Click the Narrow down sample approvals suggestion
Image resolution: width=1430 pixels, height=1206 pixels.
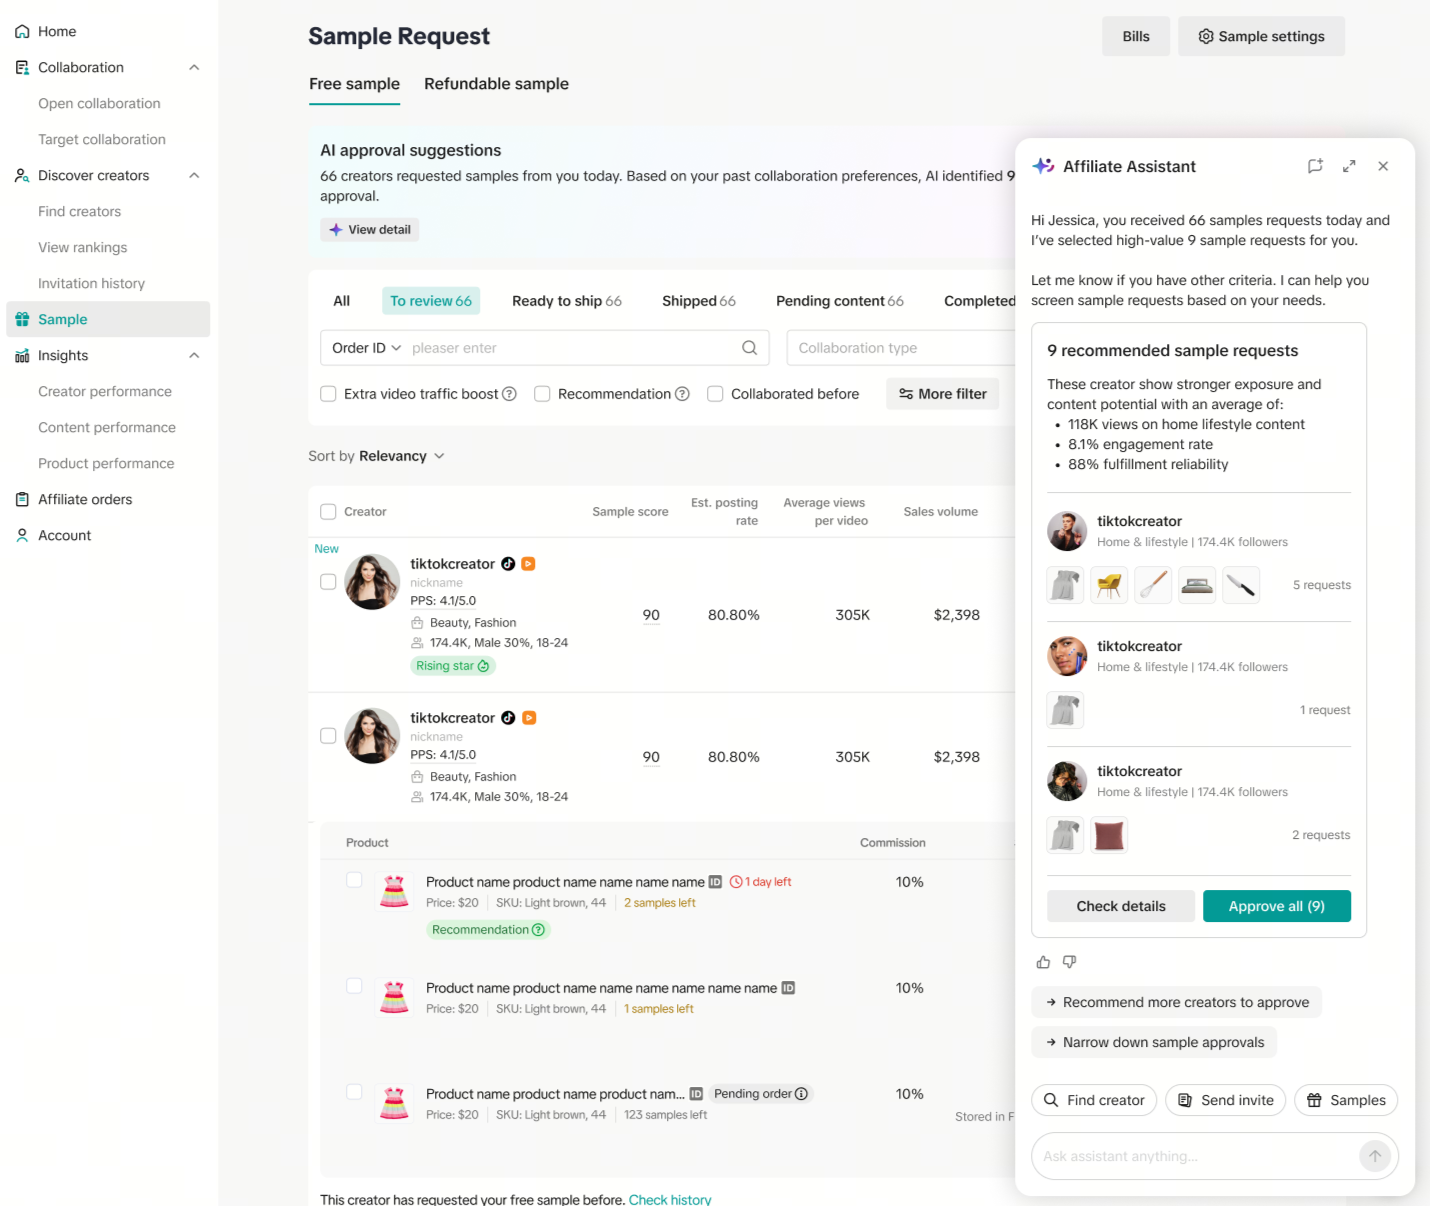[1154, 1042]
